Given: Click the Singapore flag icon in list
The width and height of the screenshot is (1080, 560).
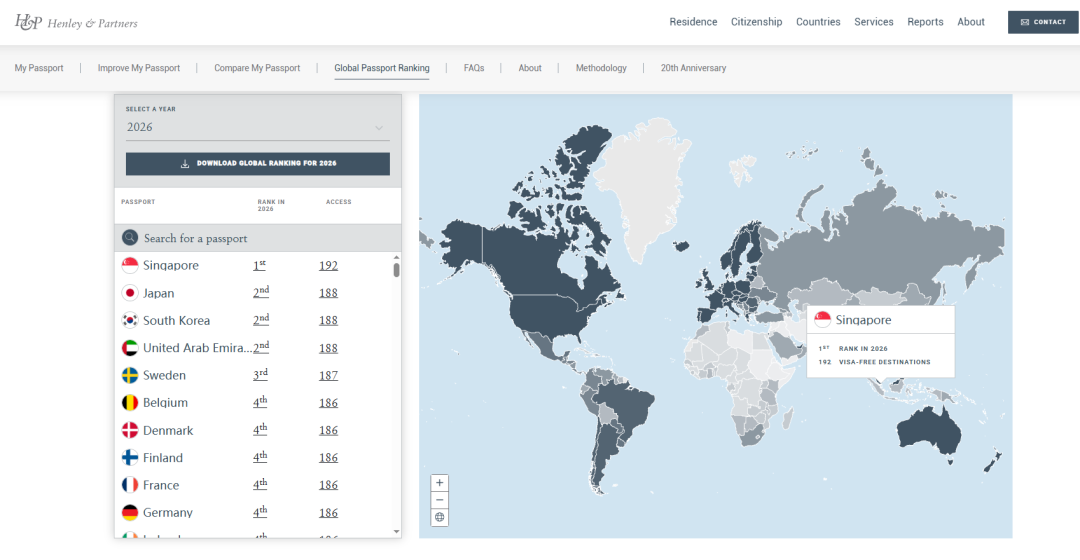Looking at the screenshot, I should 129,265.
